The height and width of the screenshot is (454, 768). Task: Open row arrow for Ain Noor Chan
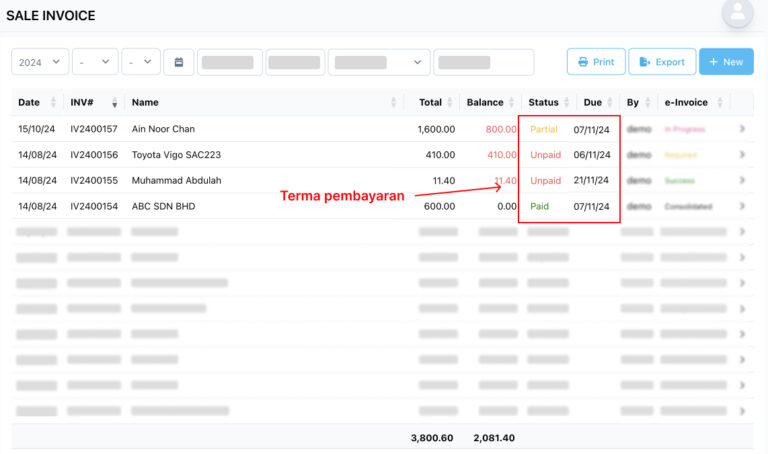click(742, 129)
